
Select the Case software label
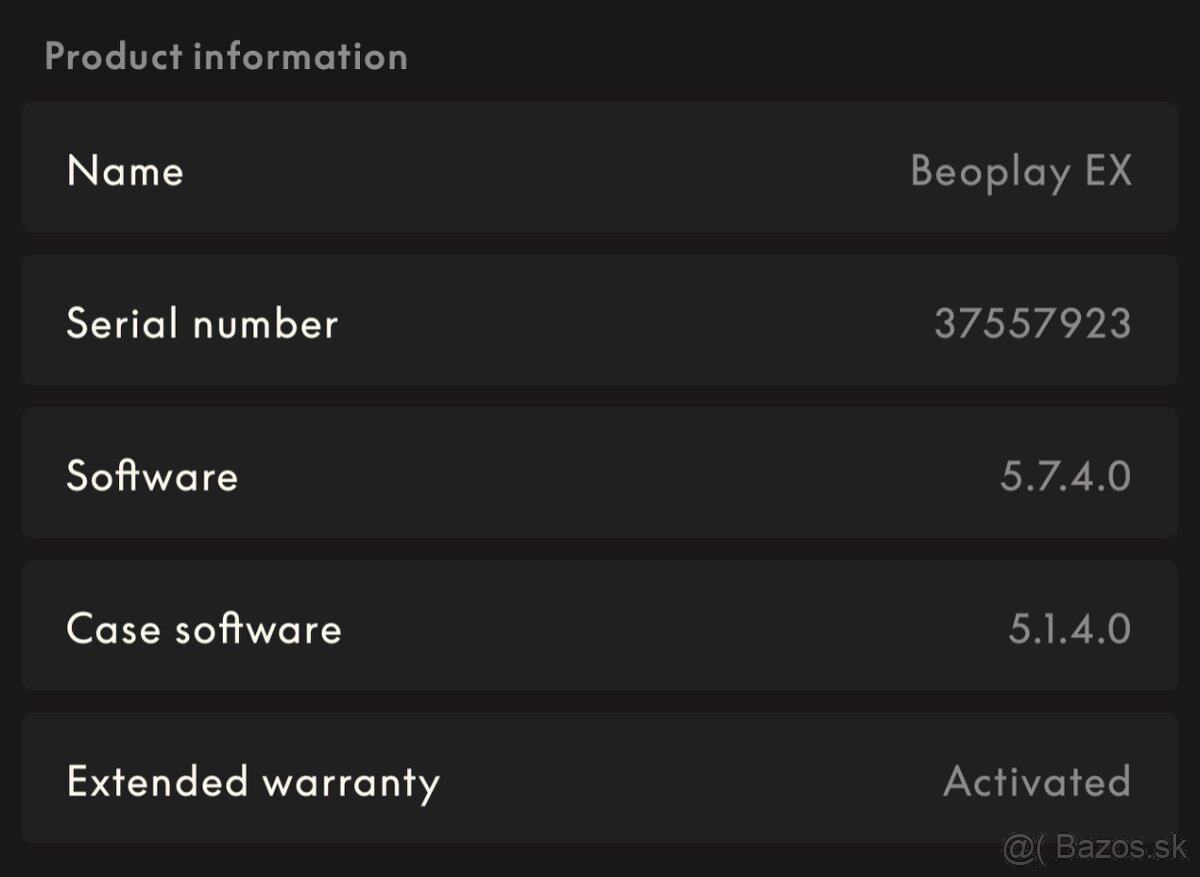click(x=204, y=628)
